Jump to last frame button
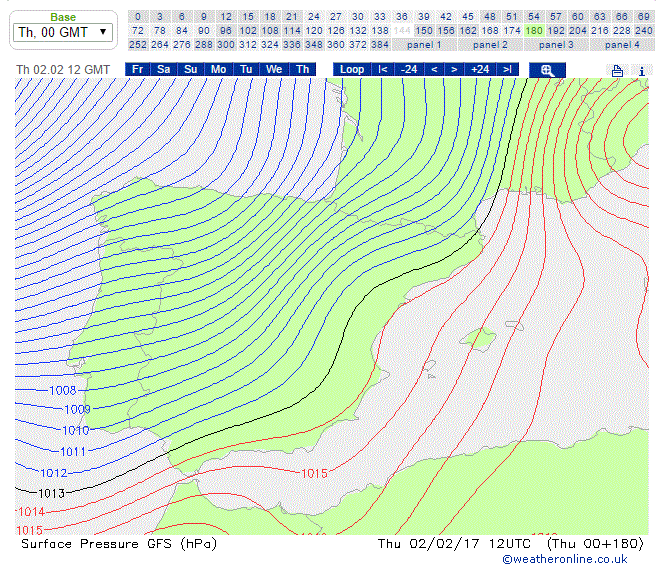The image size is (667, 577). click(507, 69)
